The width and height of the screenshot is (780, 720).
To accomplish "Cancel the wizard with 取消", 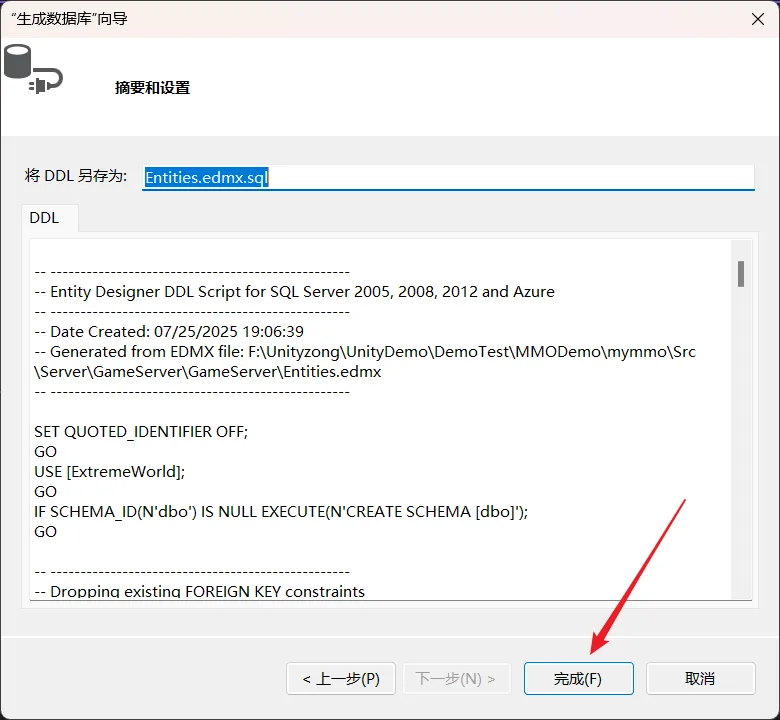I will pos(700,678).
